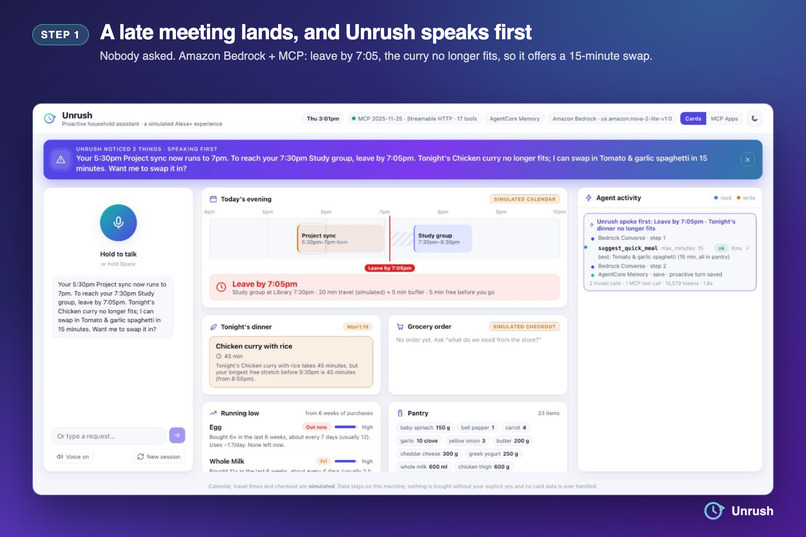The width and height of the screenshot is (806, 537).
Task: Click the ok status badge on suggest_quick_meal
Action: tap(721, 248)
